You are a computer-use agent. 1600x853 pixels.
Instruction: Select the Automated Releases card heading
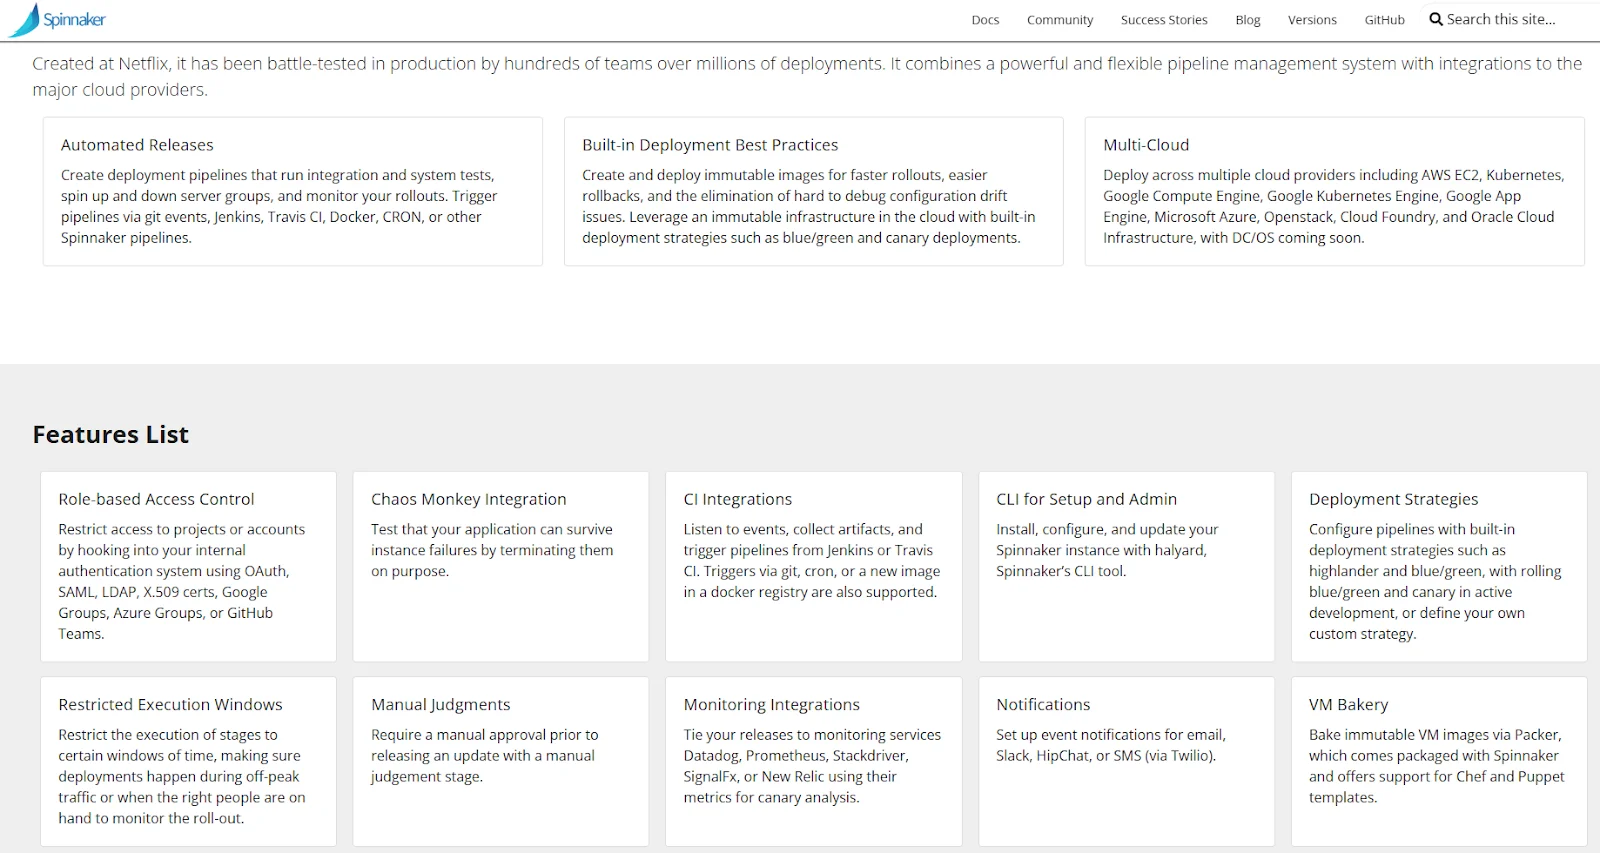point(137,145)
